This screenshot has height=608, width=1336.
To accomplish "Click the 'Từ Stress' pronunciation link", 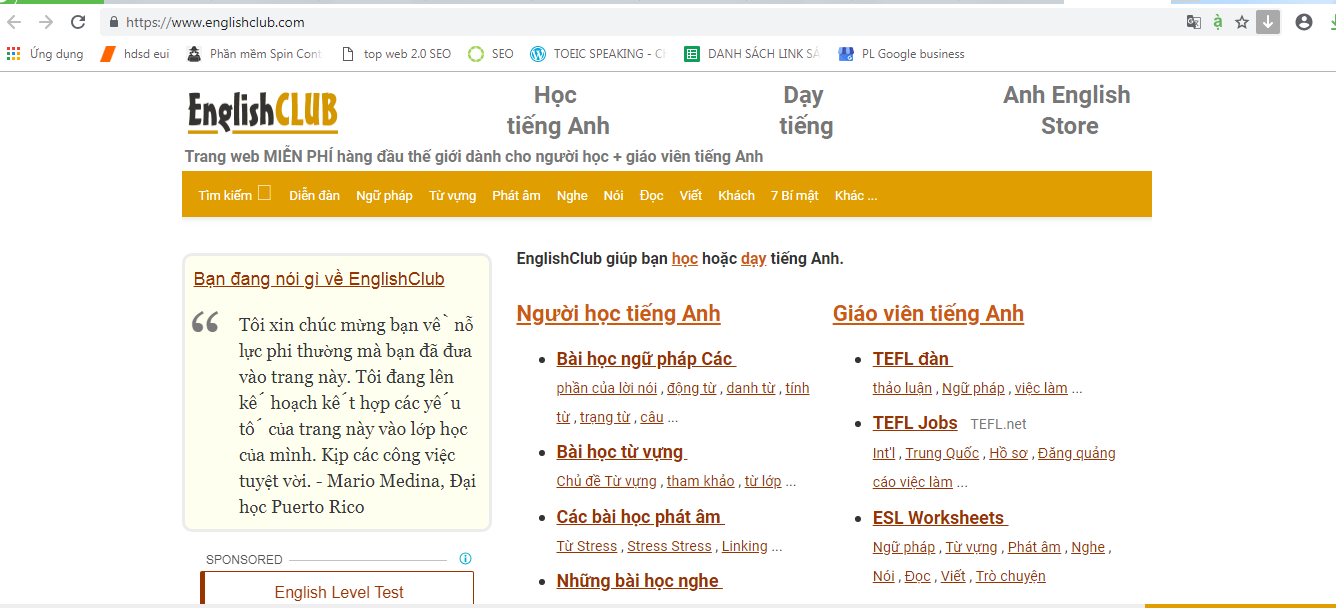I will [x=587, y=546].
